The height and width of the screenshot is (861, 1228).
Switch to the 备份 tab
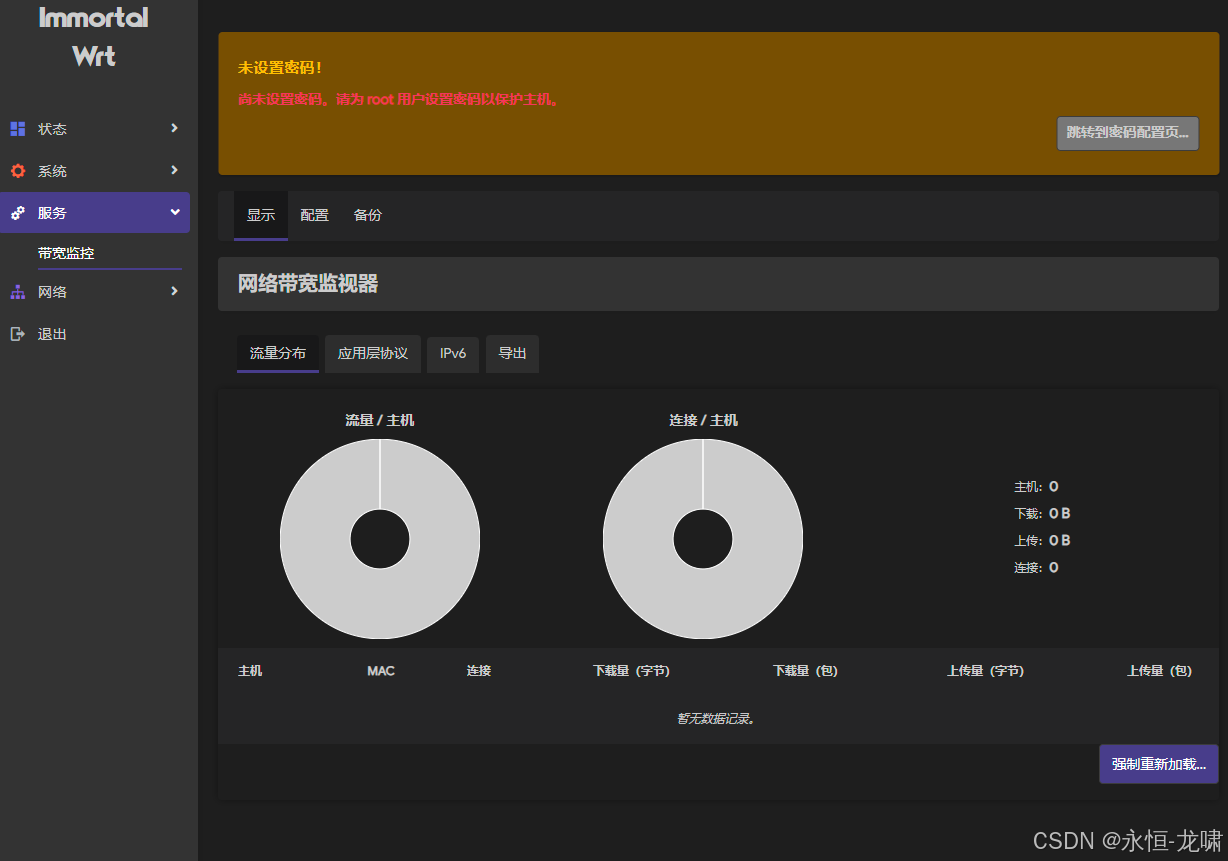point(368,215)
